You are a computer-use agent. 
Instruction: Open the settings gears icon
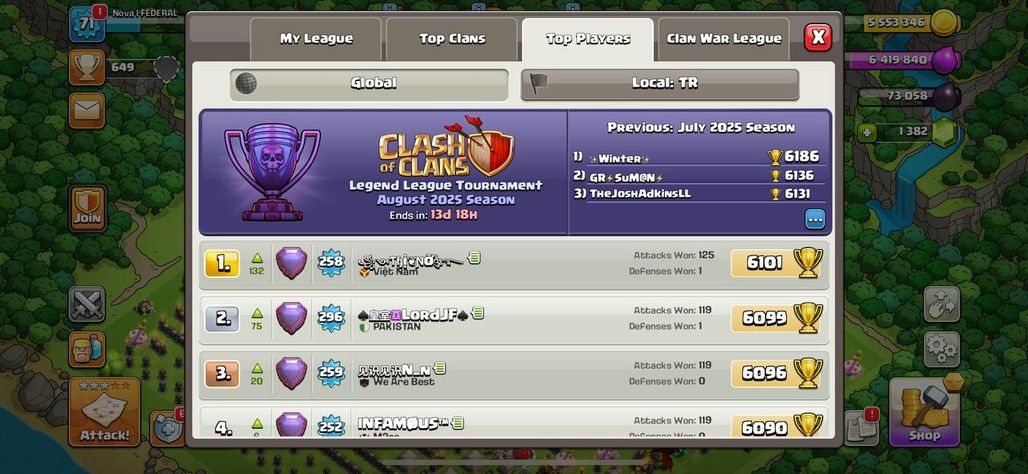[x=941, y=349]
